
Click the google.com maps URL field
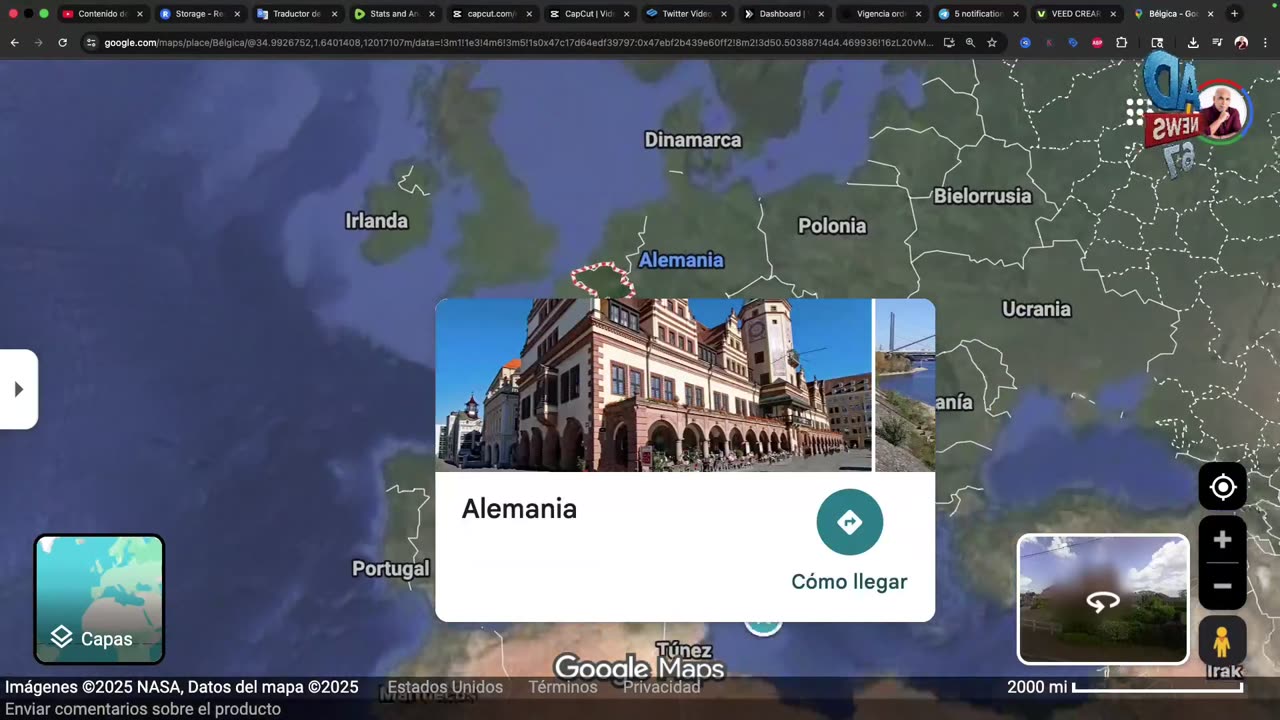coord(519,43)
